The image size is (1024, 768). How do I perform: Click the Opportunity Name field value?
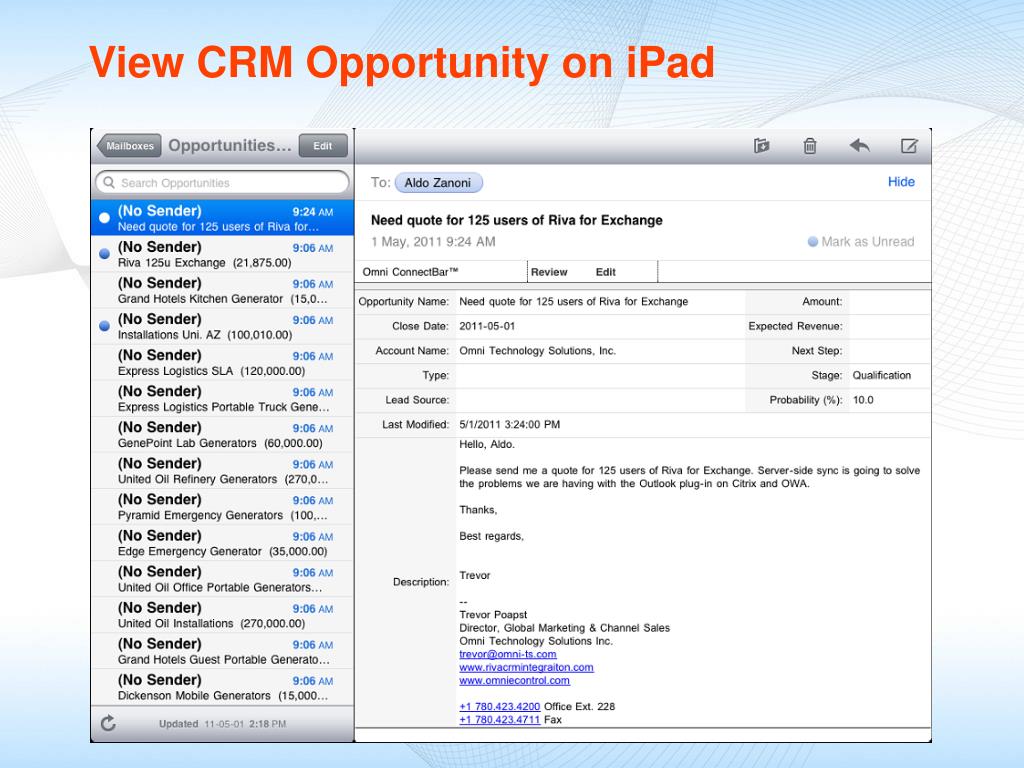click(x=573, y=302)
